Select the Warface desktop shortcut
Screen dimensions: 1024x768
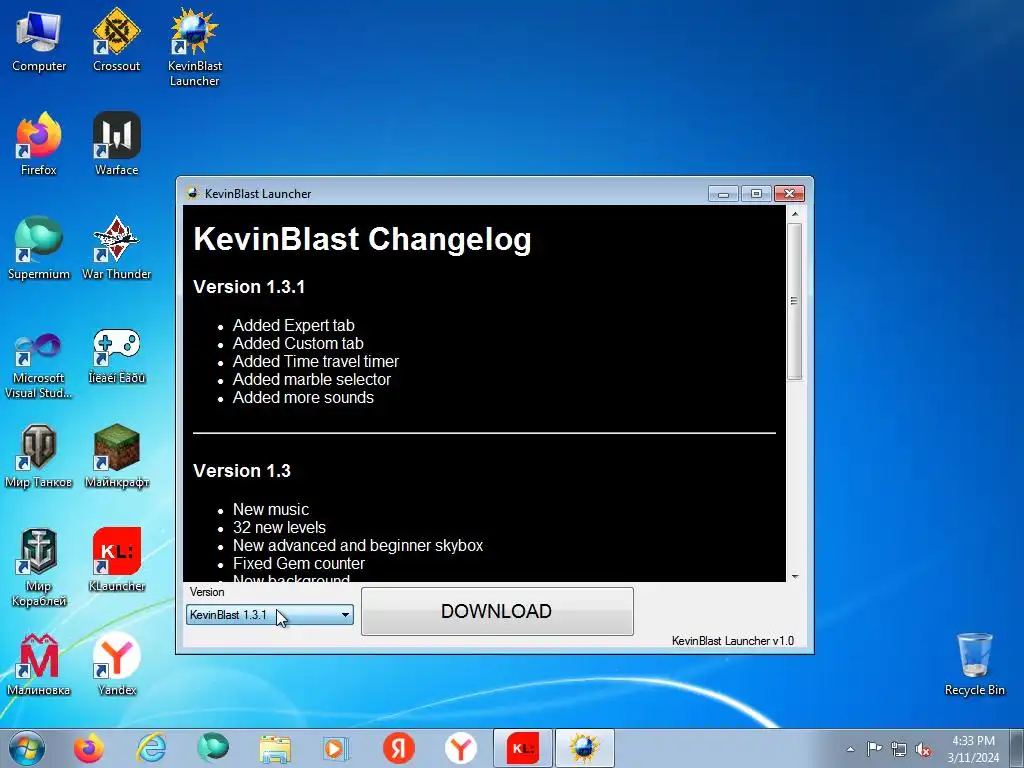116,145
